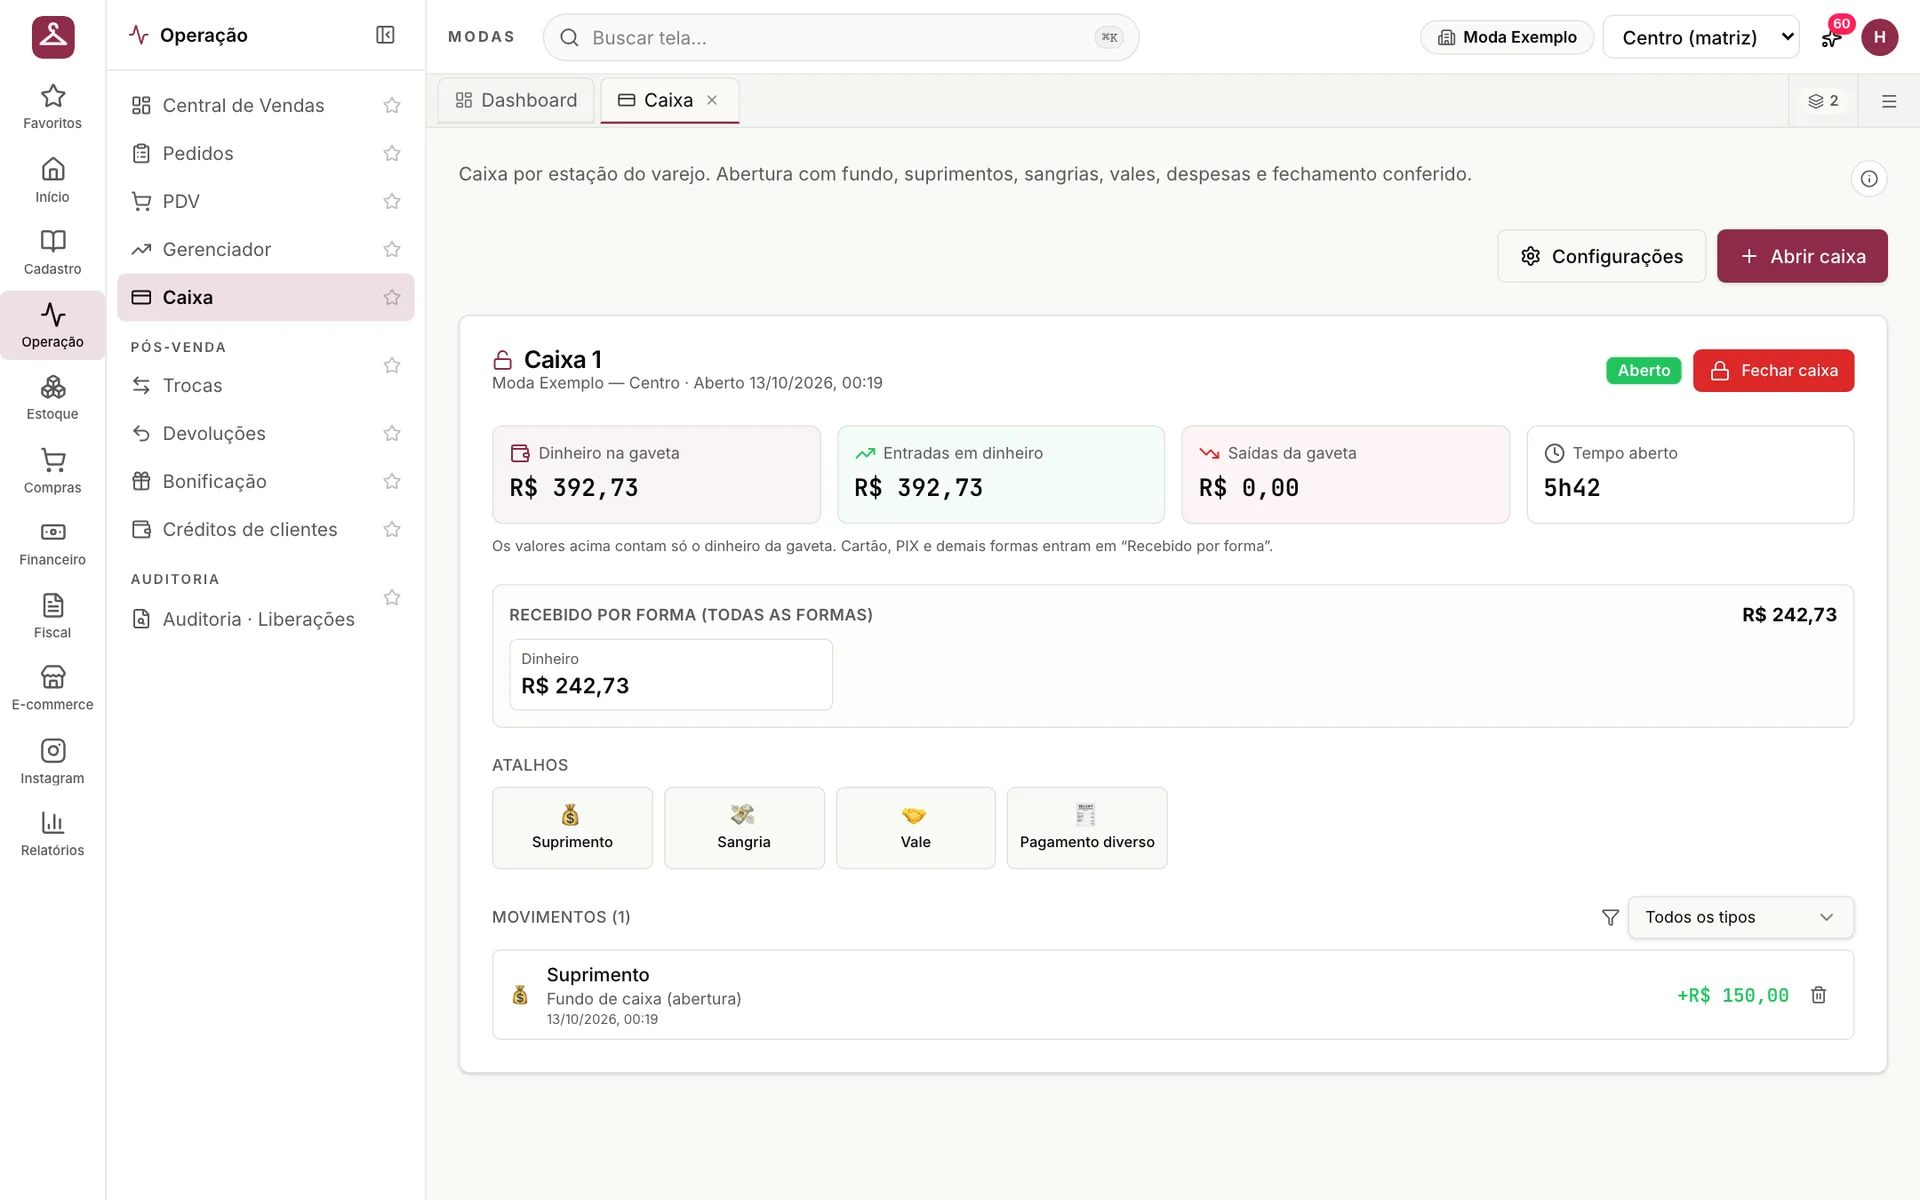Screen dimensions: 1920x1200
Task: Open the notifications icon with badge 60
Action: point(1832,37)
